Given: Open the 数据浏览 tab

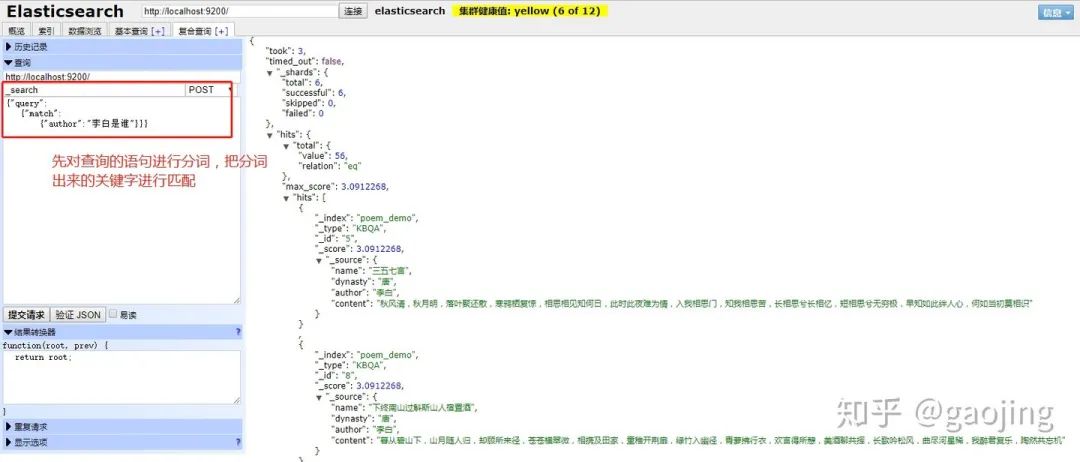Looking at the screenshot, I should [84, 31].
